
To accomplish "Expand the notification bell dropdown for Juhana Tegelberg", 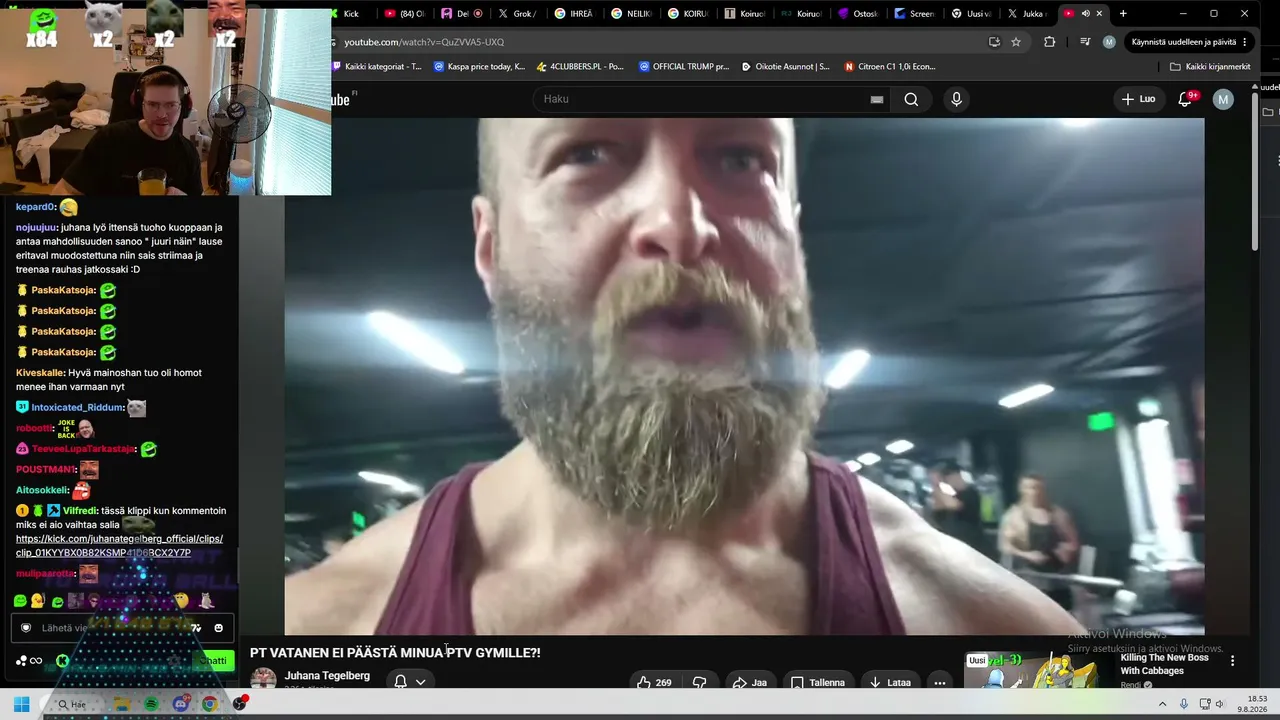I will tap(420, 682).
